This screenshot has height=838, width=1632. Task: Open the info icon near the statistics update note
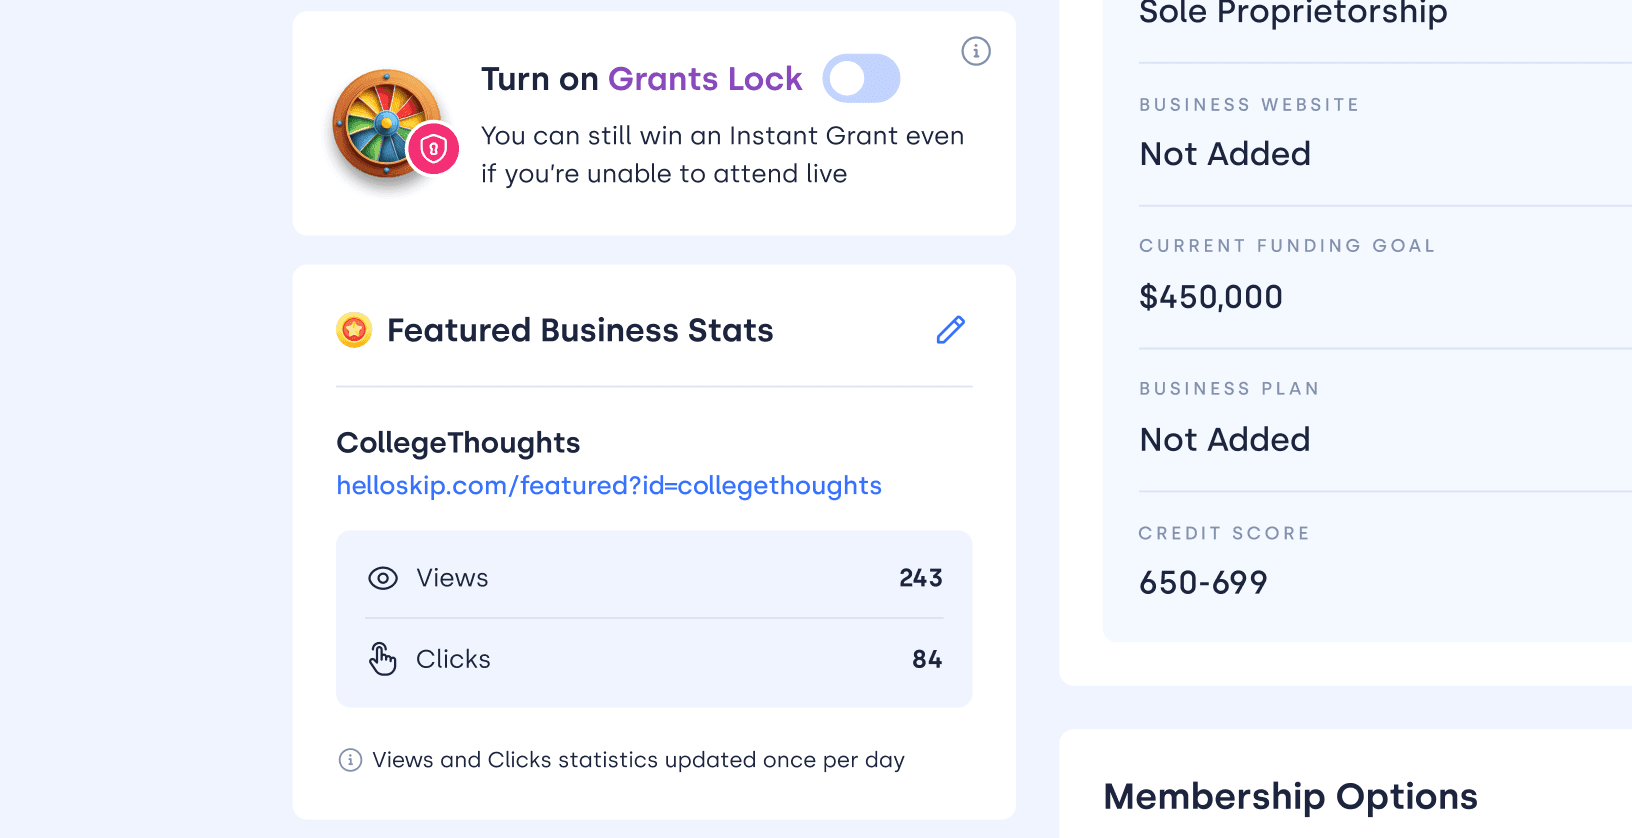(x=348, y=760)
